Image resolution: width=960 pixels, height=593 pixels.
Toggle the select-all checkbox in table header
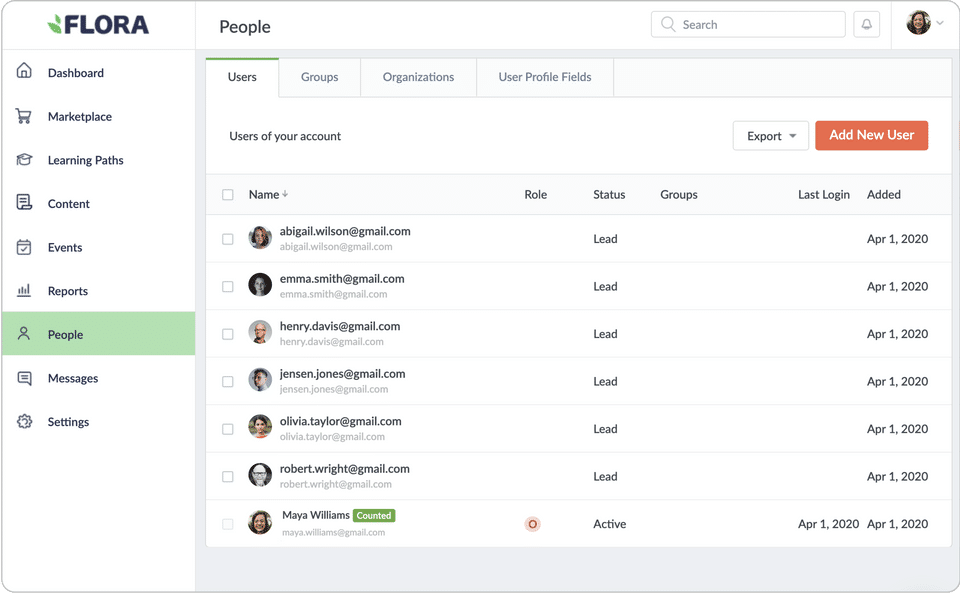coord(228,195)
